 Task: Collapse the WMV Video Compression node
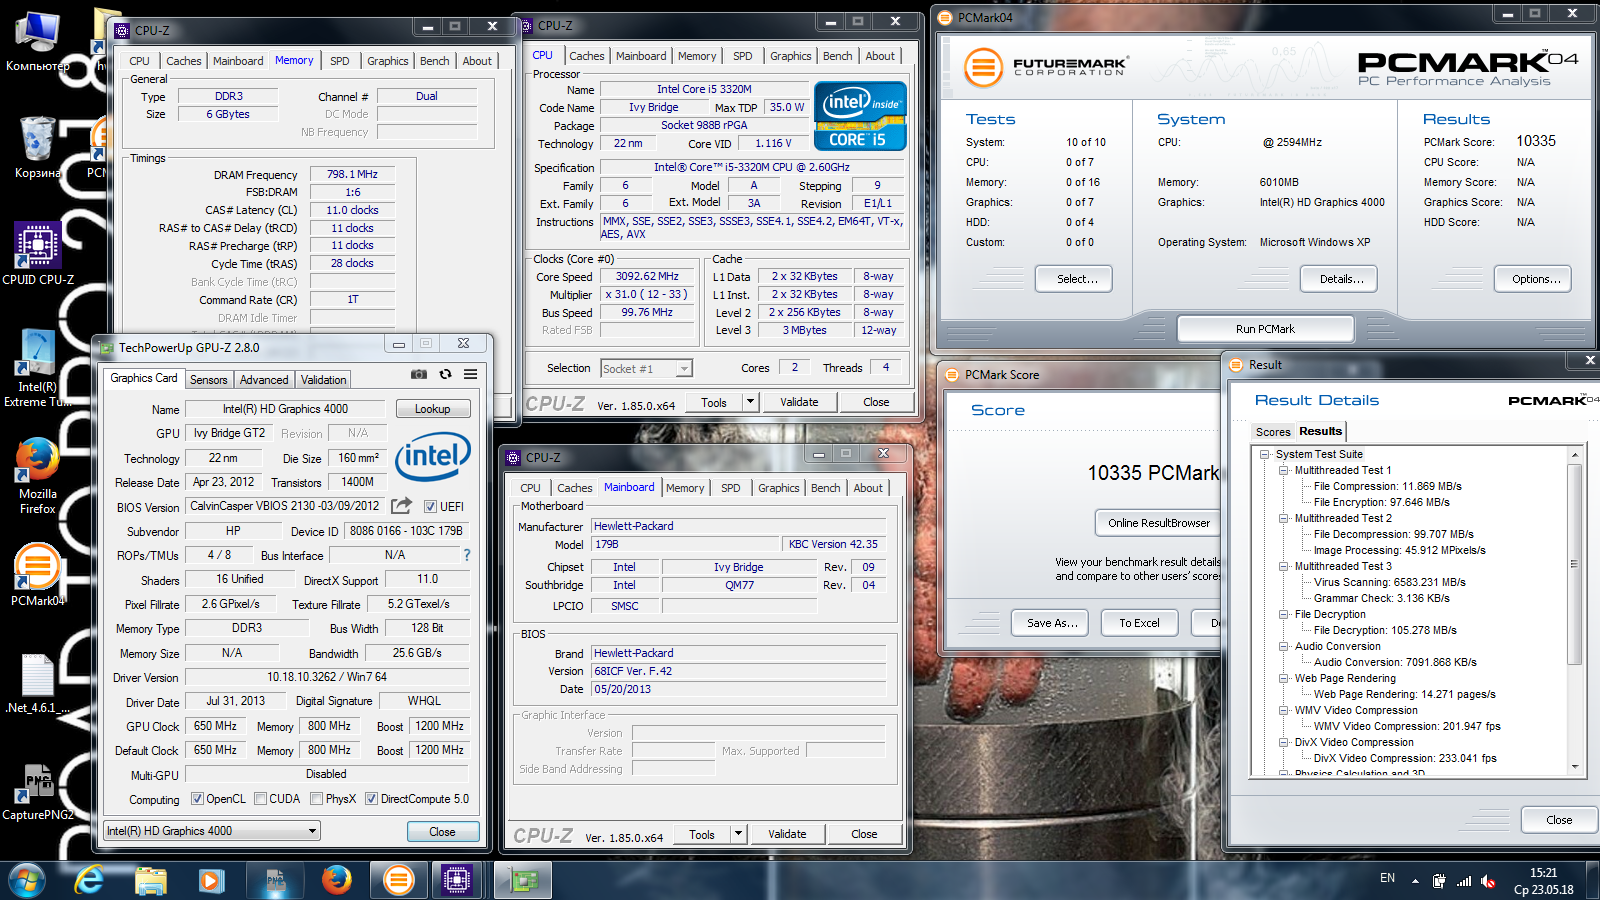point(1284,710)
